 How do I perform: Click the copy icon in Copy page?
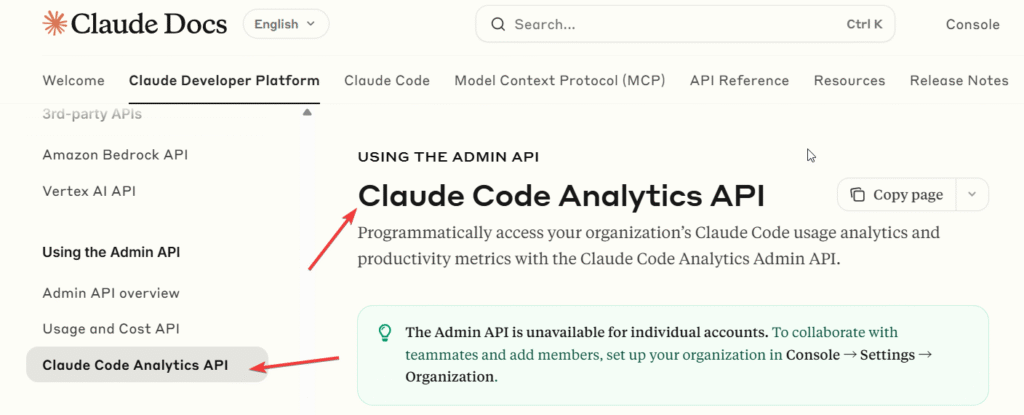tap(857, 195)
